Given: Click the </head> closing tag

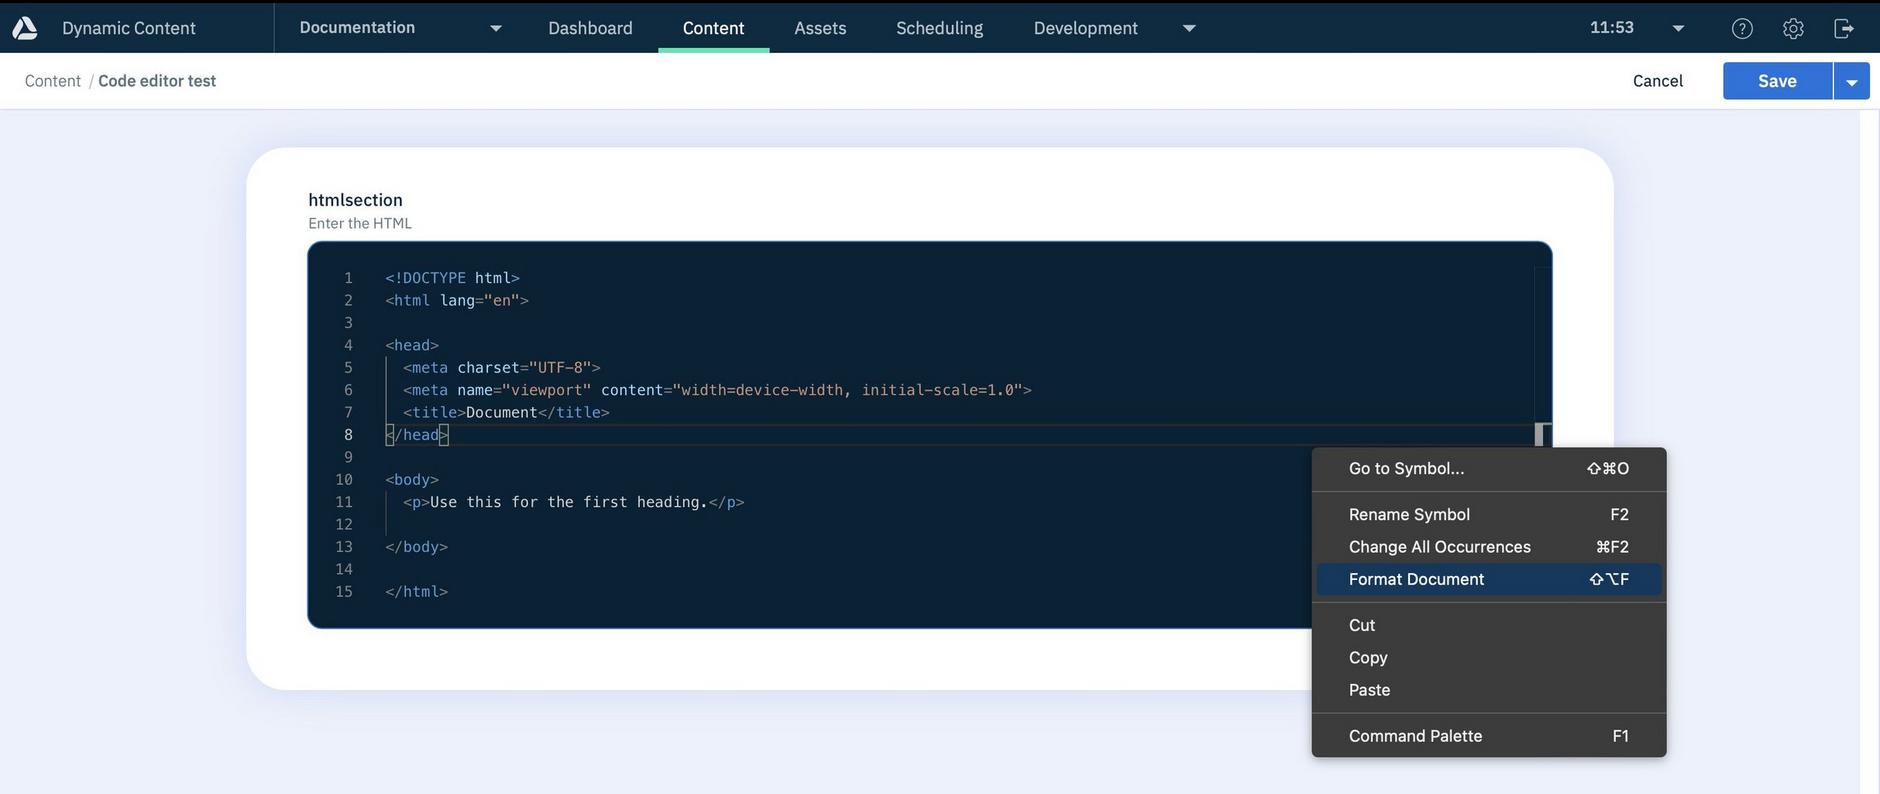Looking at the screenshot, I should pyautogui.click(x=417, y=435).
